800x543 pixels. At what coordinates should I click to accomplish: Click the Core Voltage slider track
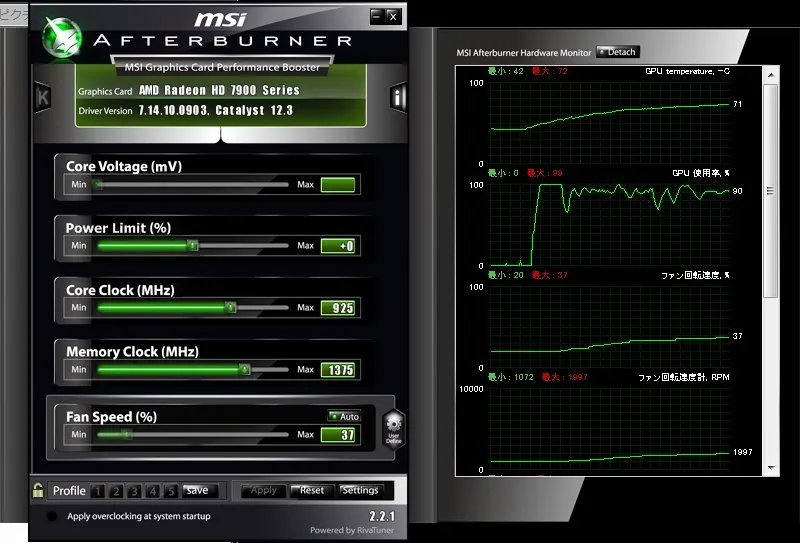193,184
